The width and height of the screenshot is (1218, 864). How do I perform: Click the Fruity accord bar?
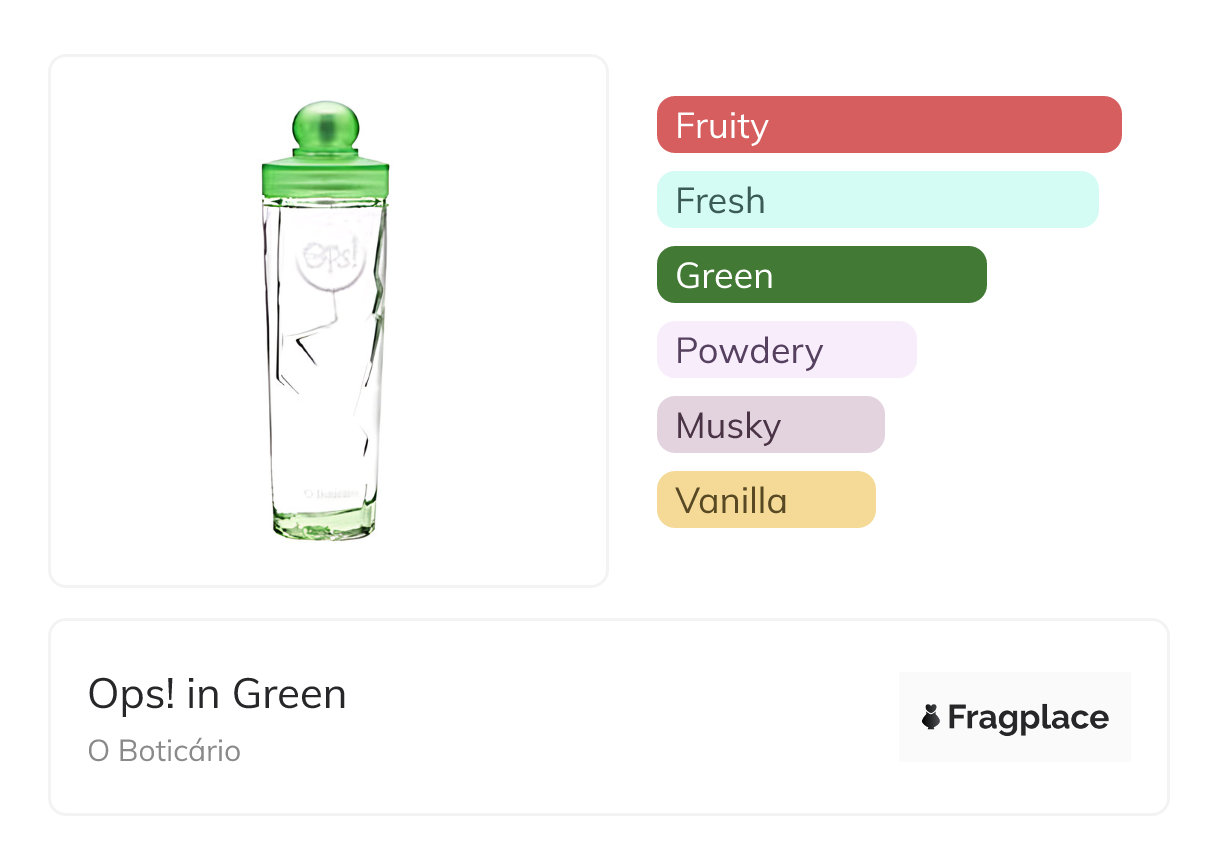tap(888, 125)
